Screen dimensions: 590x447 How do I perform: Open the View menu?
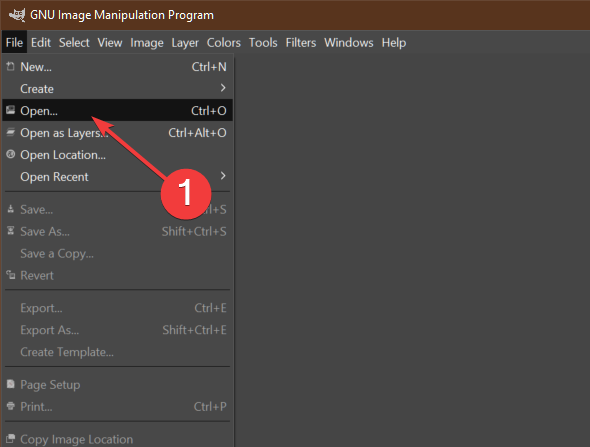tap(110, 43)
